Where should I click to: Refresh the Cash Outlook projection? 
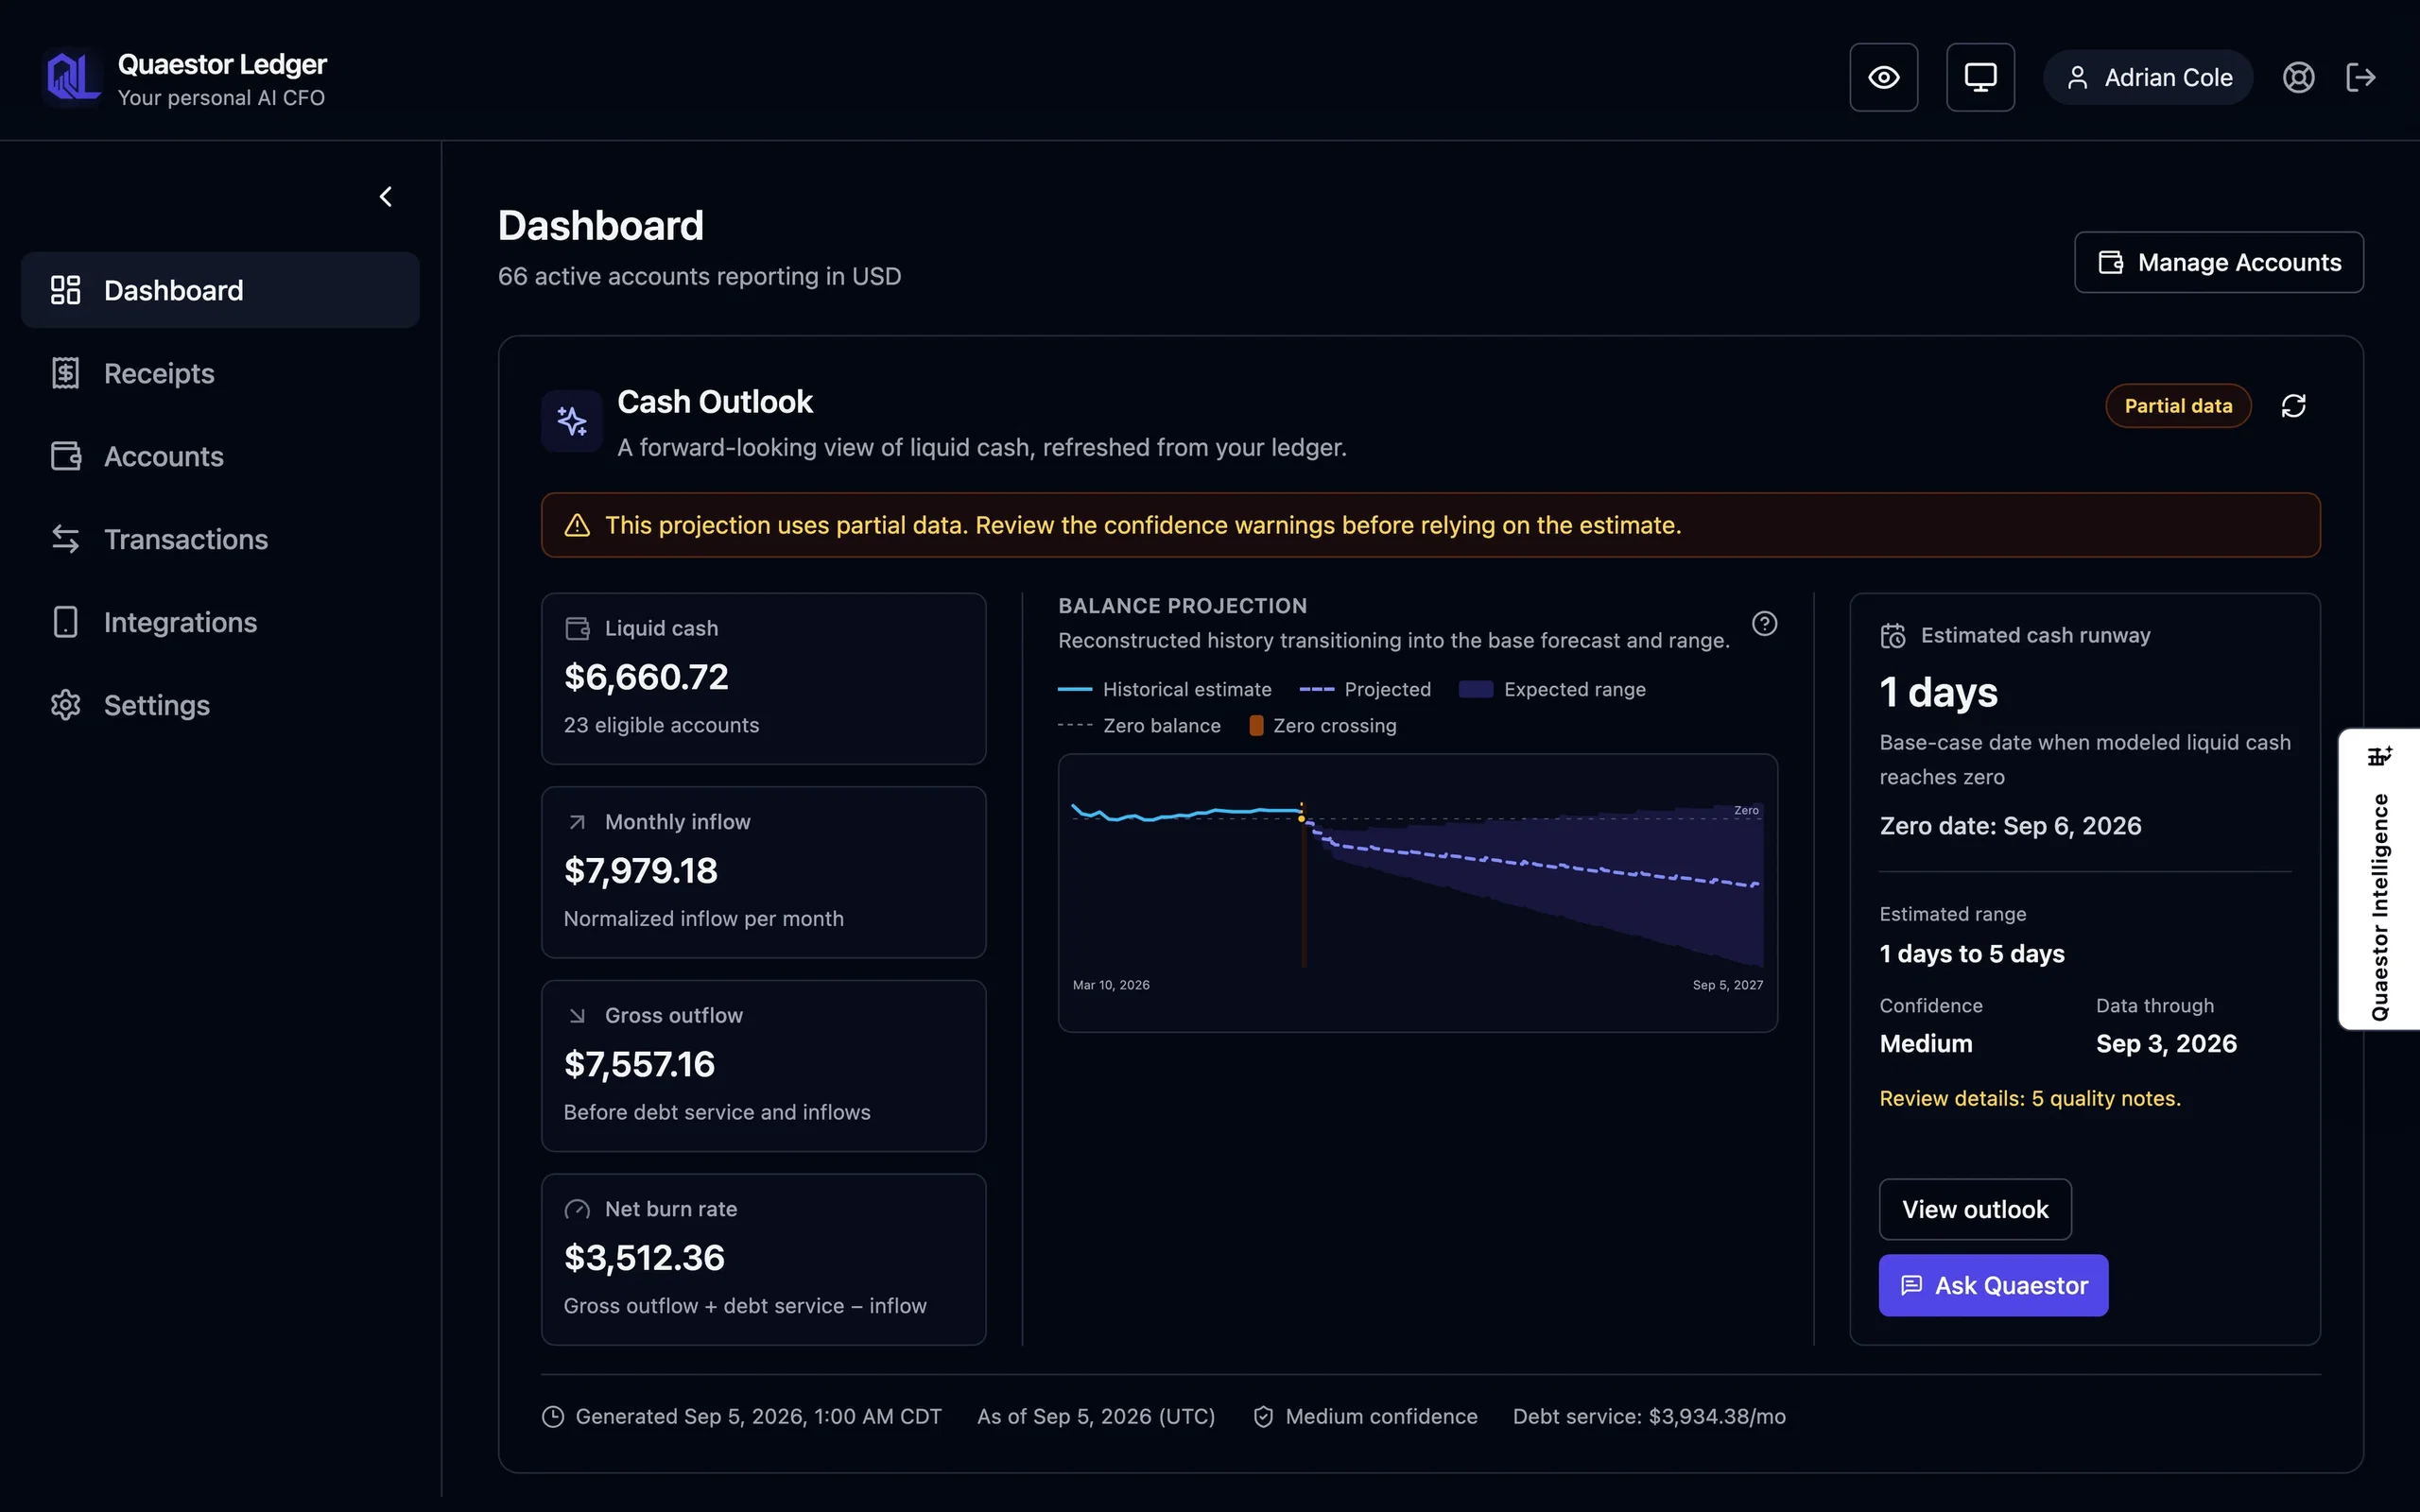pyautogui.click(x=2293, y=405)
